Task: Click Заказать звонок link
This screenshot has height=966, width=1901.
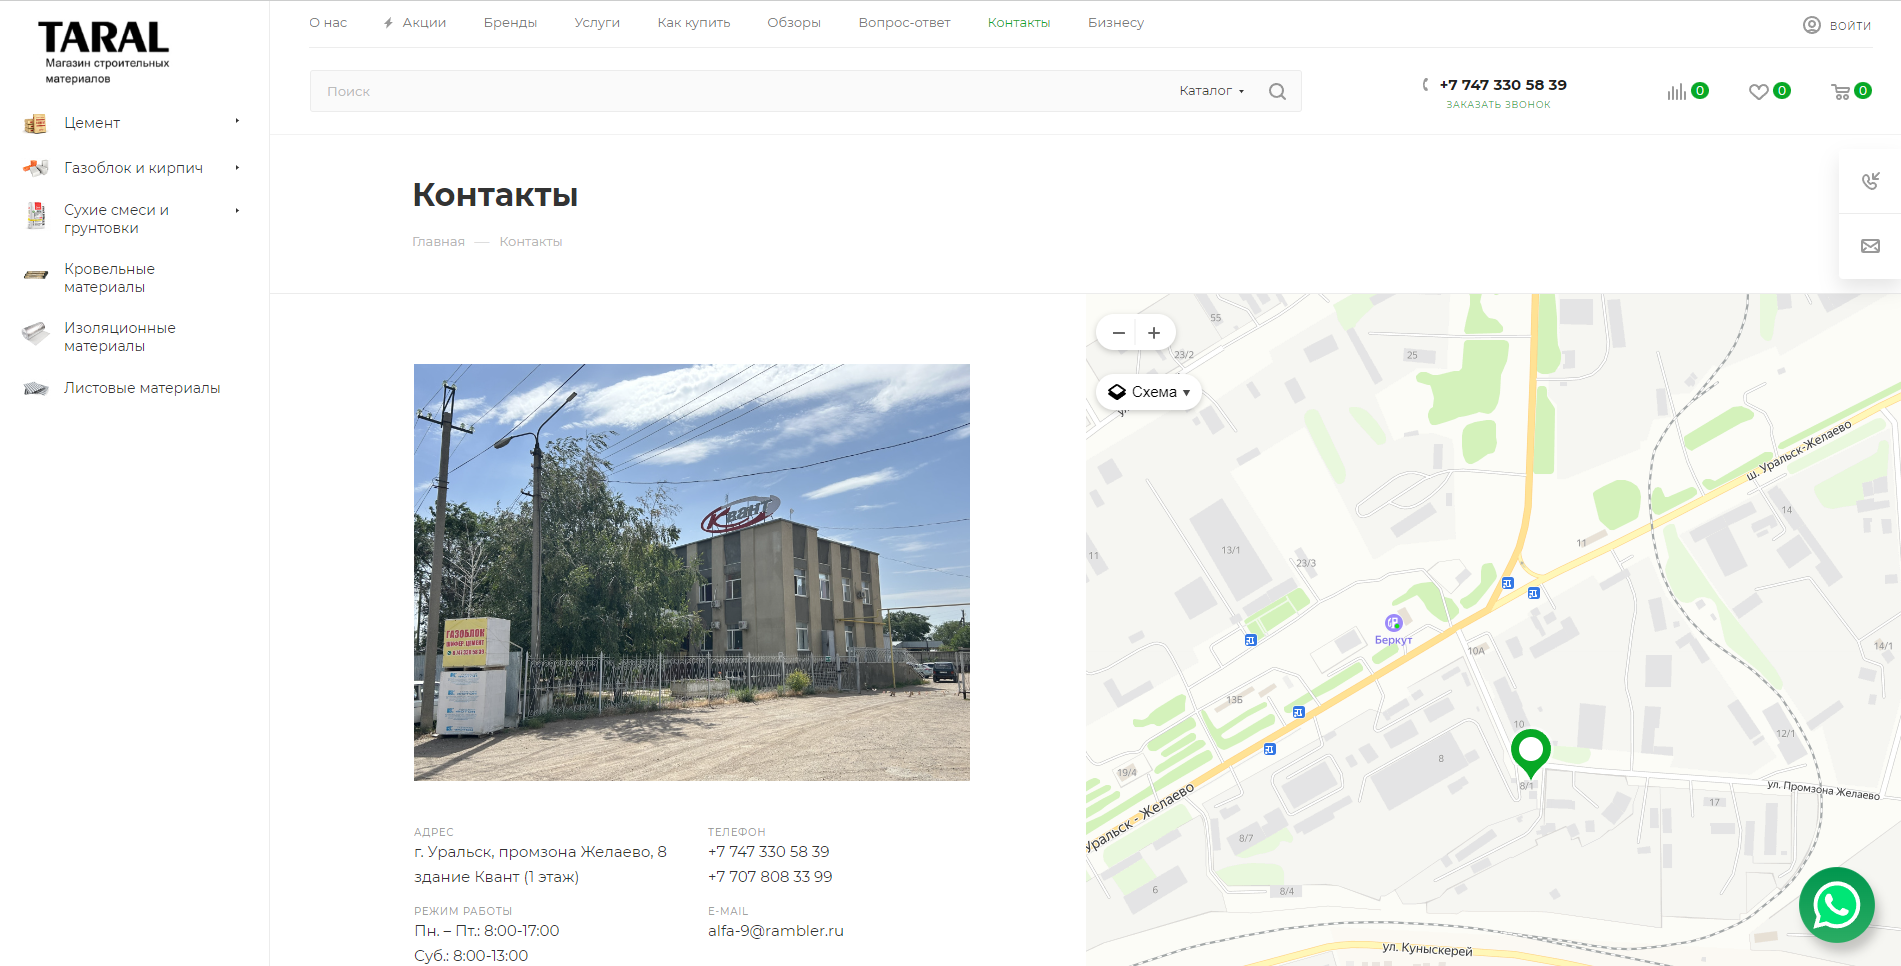Action: [1498, 105]
